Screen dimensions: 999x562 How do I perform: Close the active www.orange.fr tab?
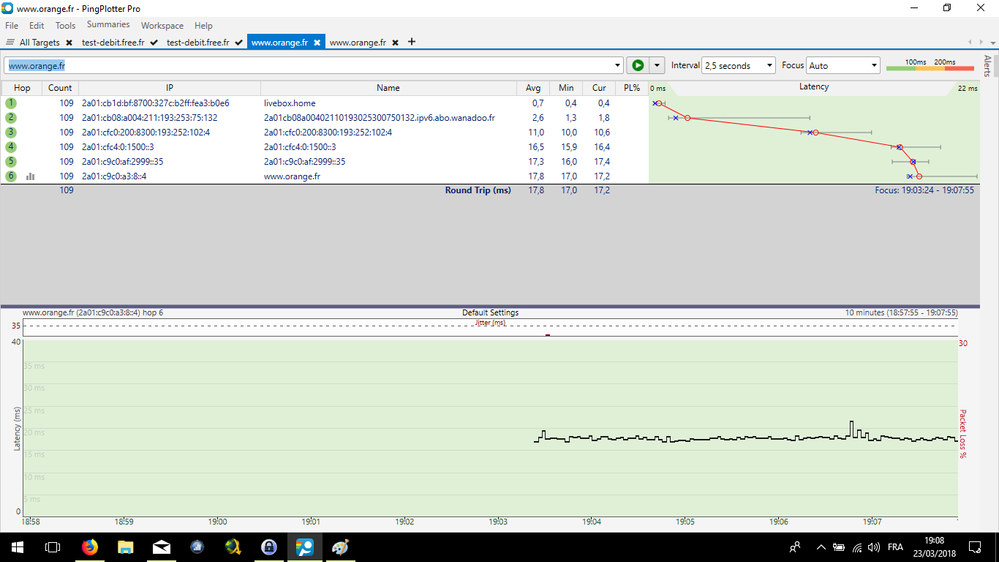tap(317, 42)
